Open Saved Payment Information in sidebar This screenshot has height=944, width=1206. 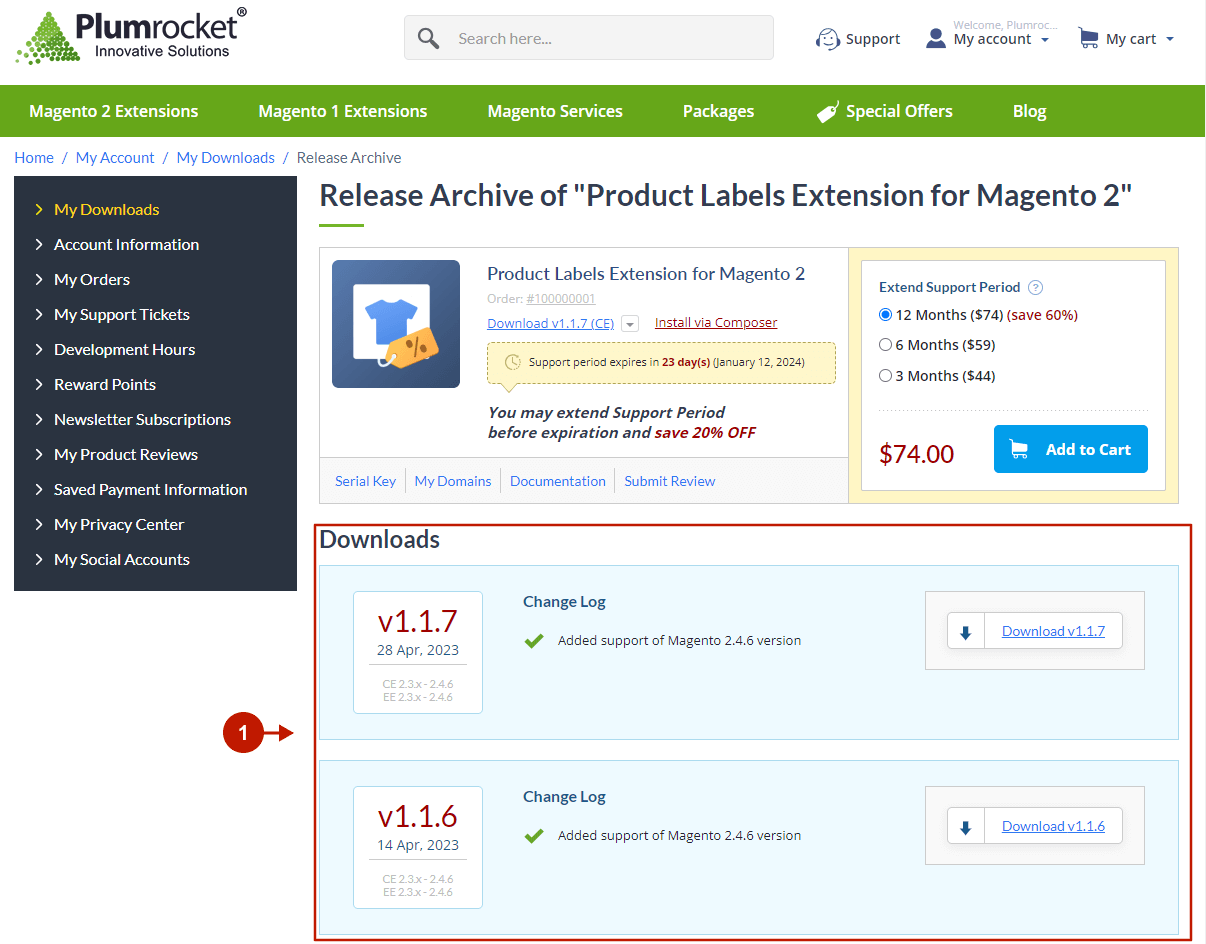(x=150, y=489)
